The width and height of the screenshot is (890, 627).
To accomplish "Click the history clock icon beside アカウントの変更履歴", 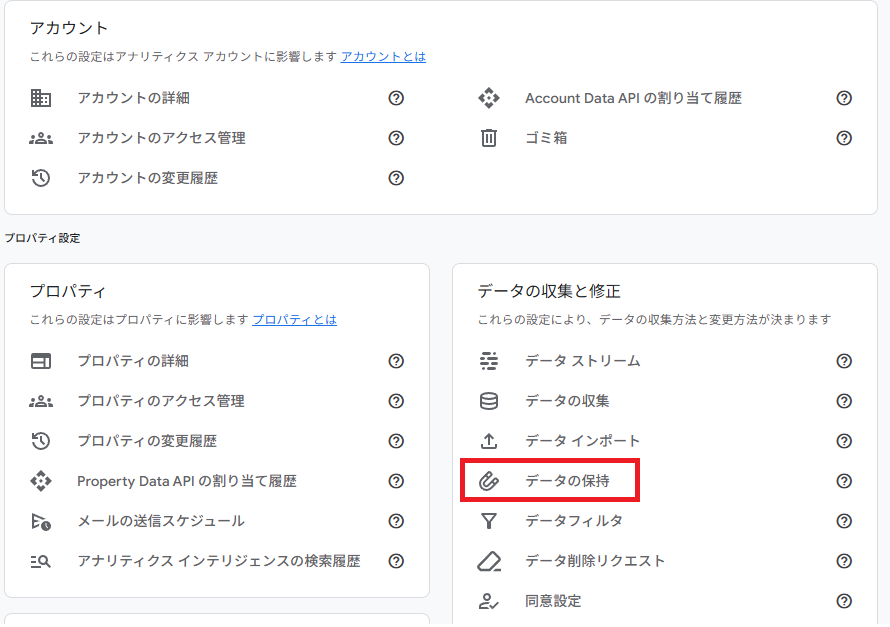I will [x=41, y=178].
